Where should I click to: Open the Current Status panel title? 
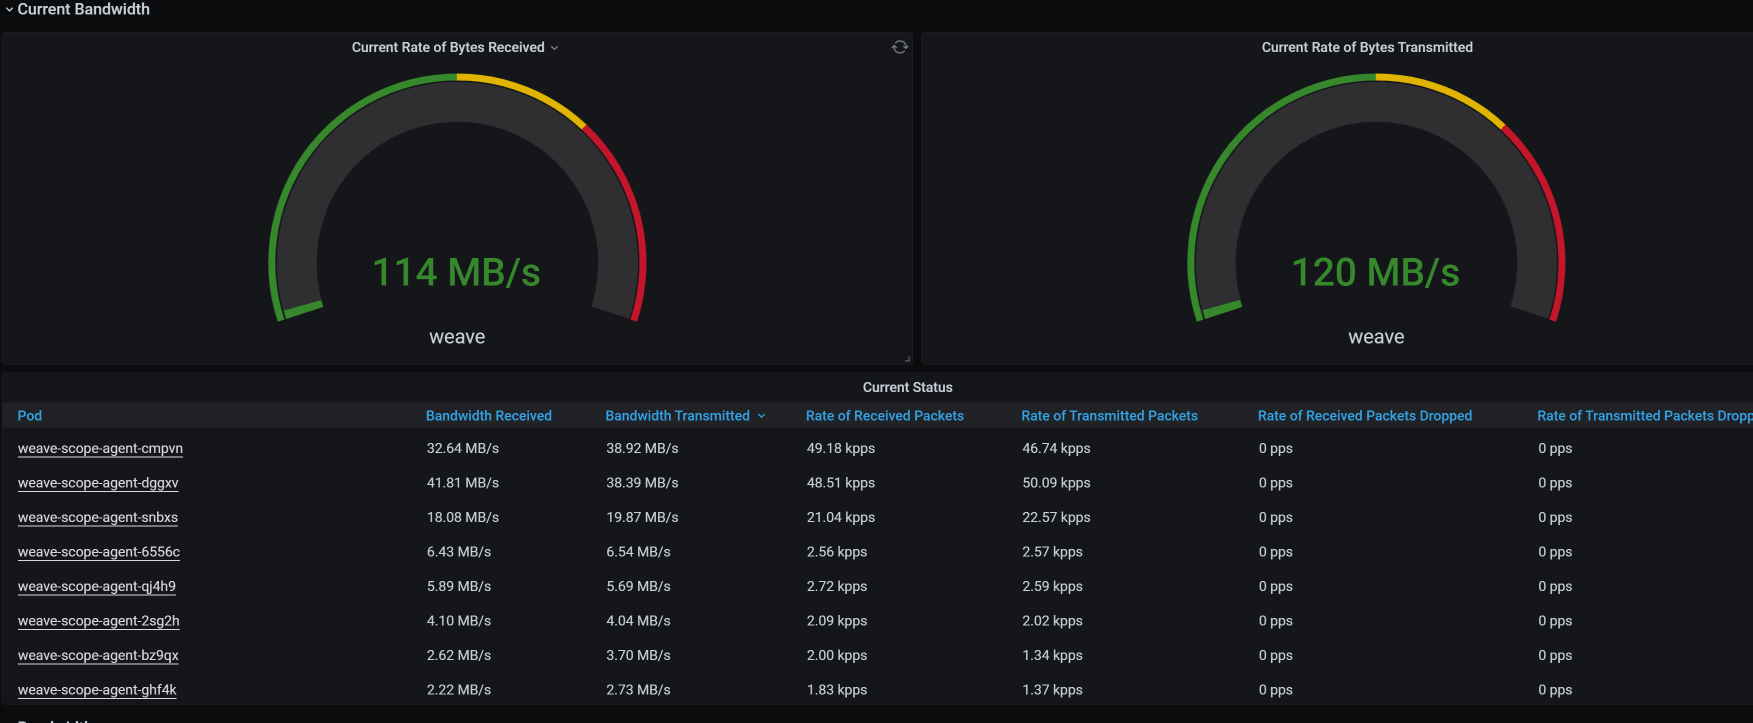click(907, 387)
